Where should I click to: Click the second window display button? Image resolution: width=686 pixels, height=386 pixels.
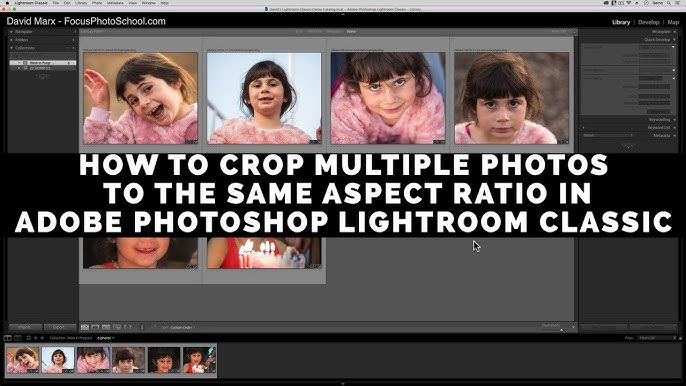point(18,338)
